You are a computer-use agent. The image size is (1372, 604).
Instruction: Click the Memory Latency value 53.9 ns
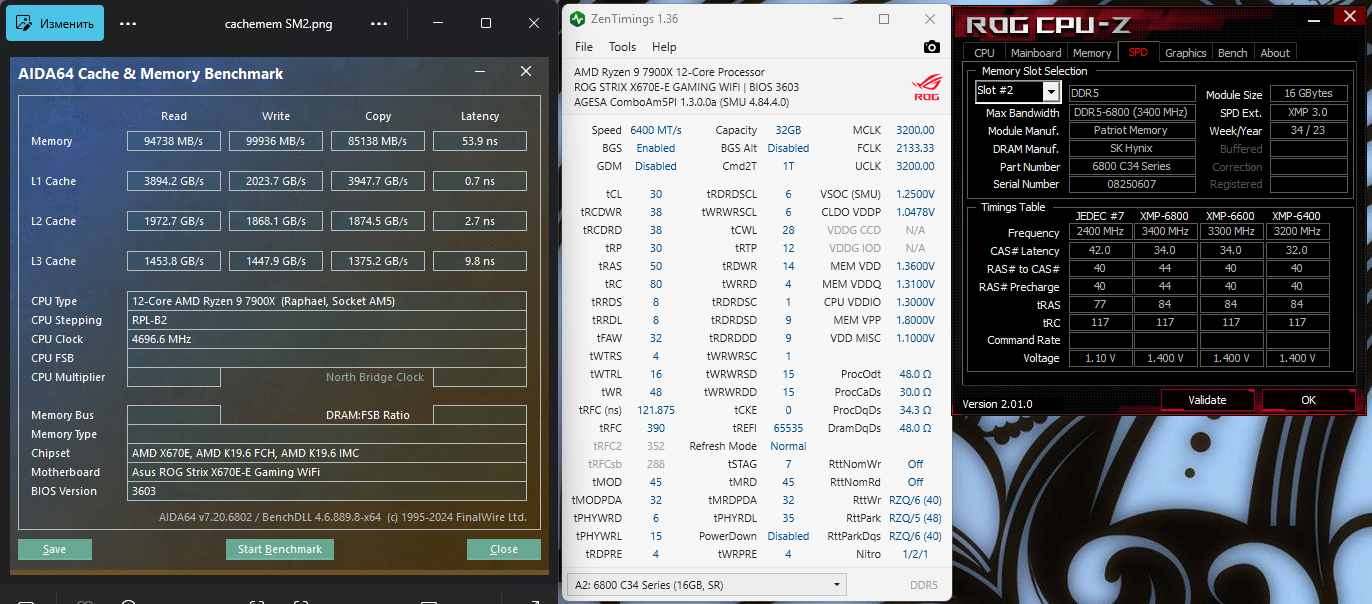(x=480, y=141)
